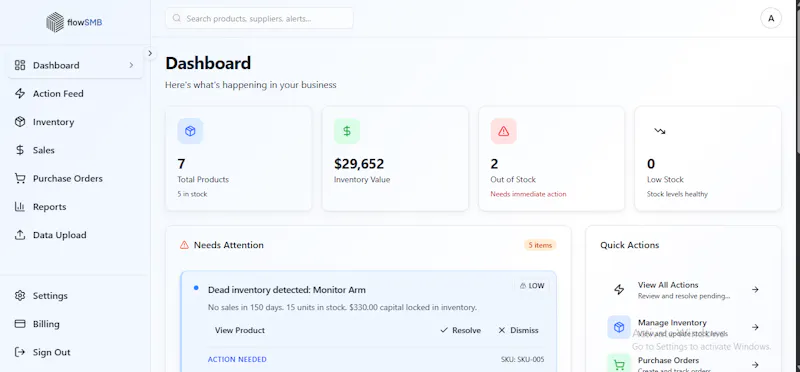800x372 pixels.
Task: Click the Settings gear icon
Action: 20,295
